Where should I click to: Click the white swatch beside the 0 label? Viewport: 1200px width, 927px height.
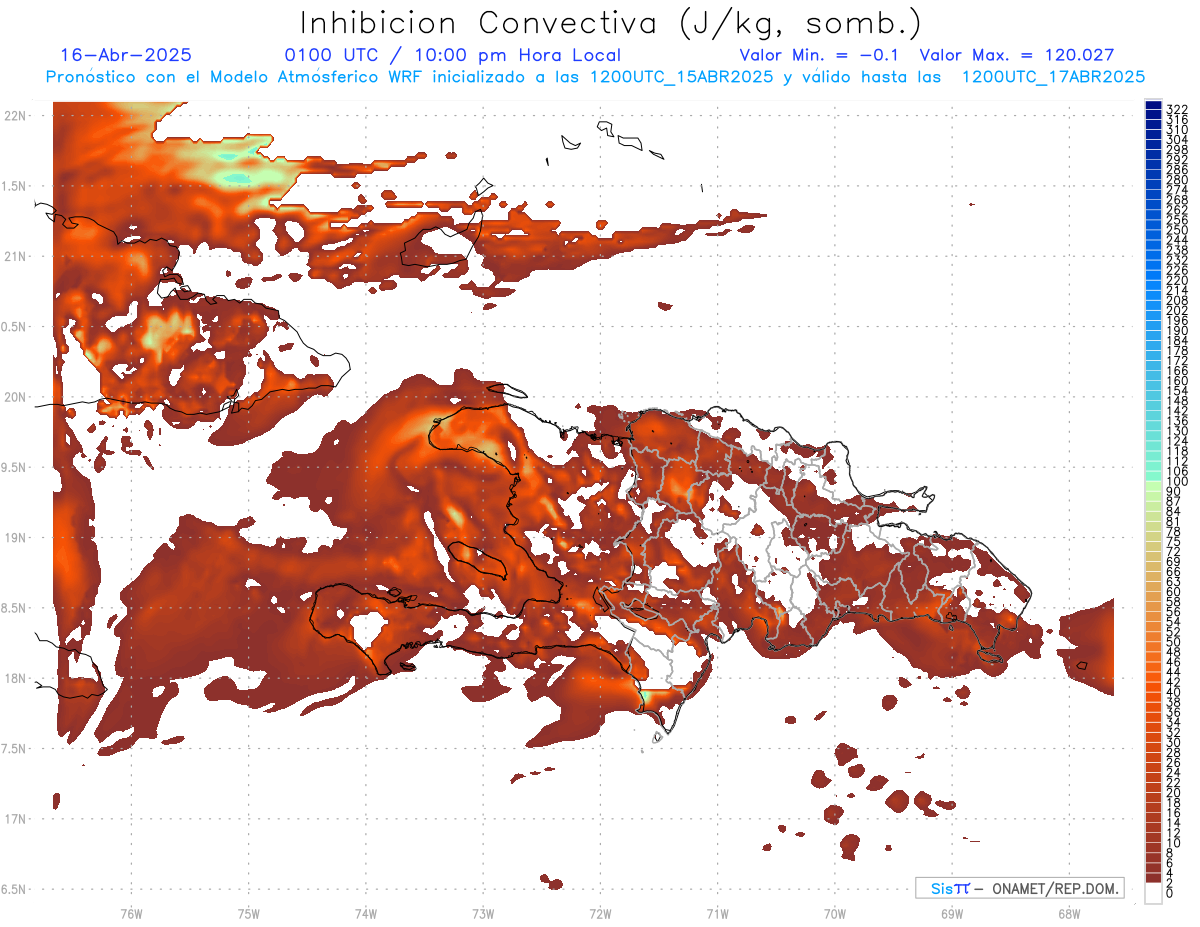(x=1153, y=894)
